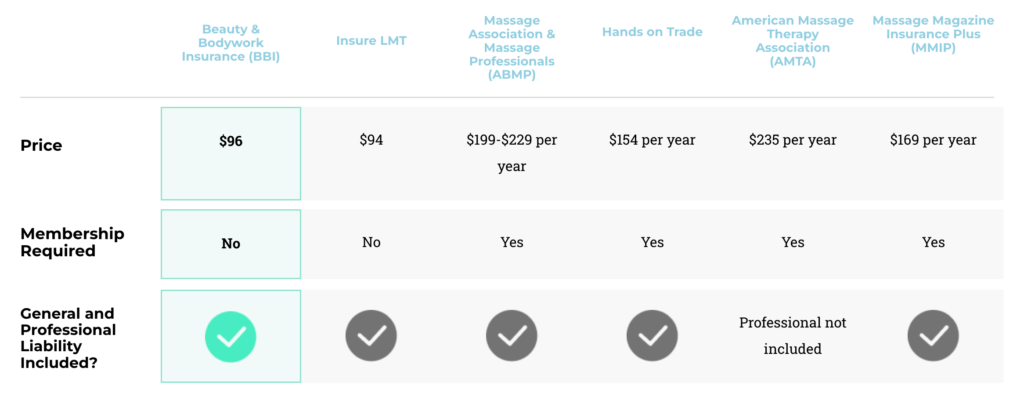Click the Price row label
1024x393 pixels.
click(x=41, y=146)
